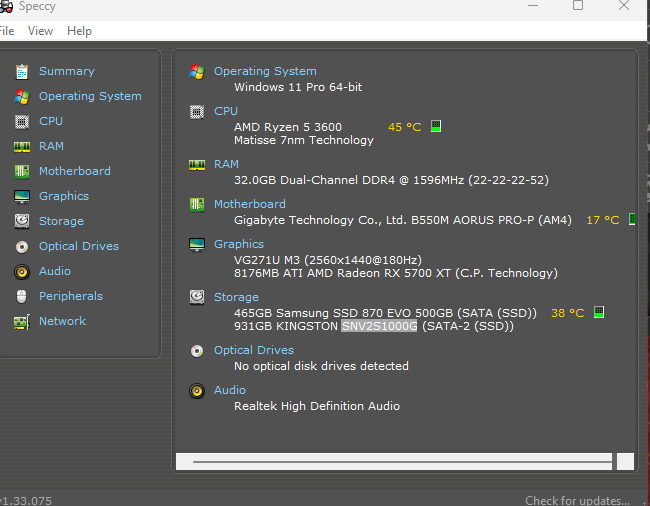Click the CPU chip icon in summary panel
650x506 pixels.
coord(197,112)
